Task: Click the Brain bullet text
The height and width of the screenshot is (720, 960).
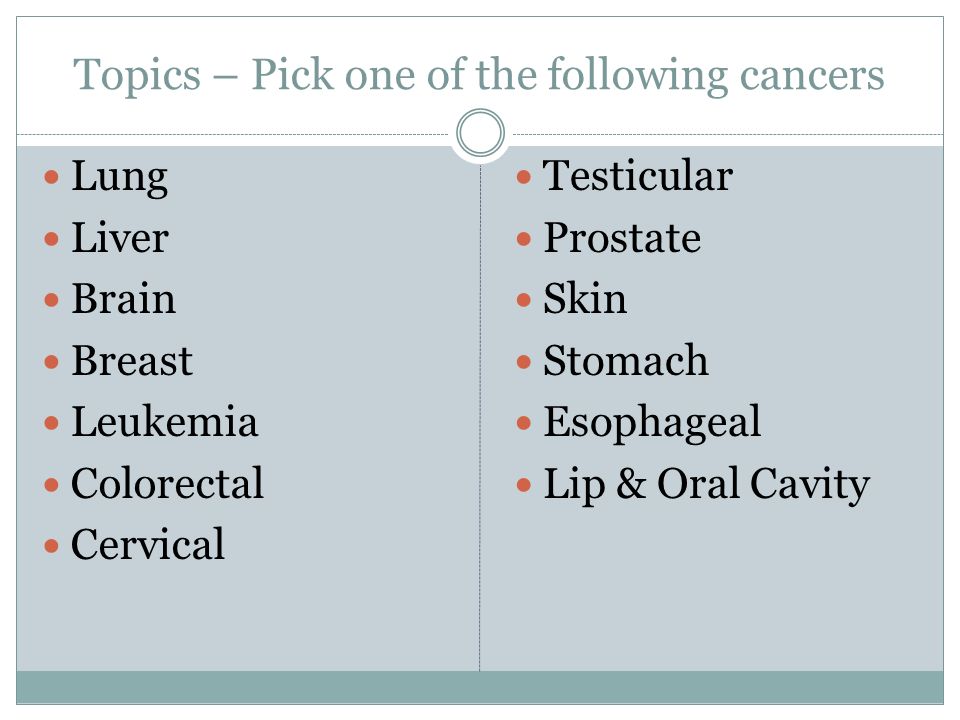Action: coord(124,299)
